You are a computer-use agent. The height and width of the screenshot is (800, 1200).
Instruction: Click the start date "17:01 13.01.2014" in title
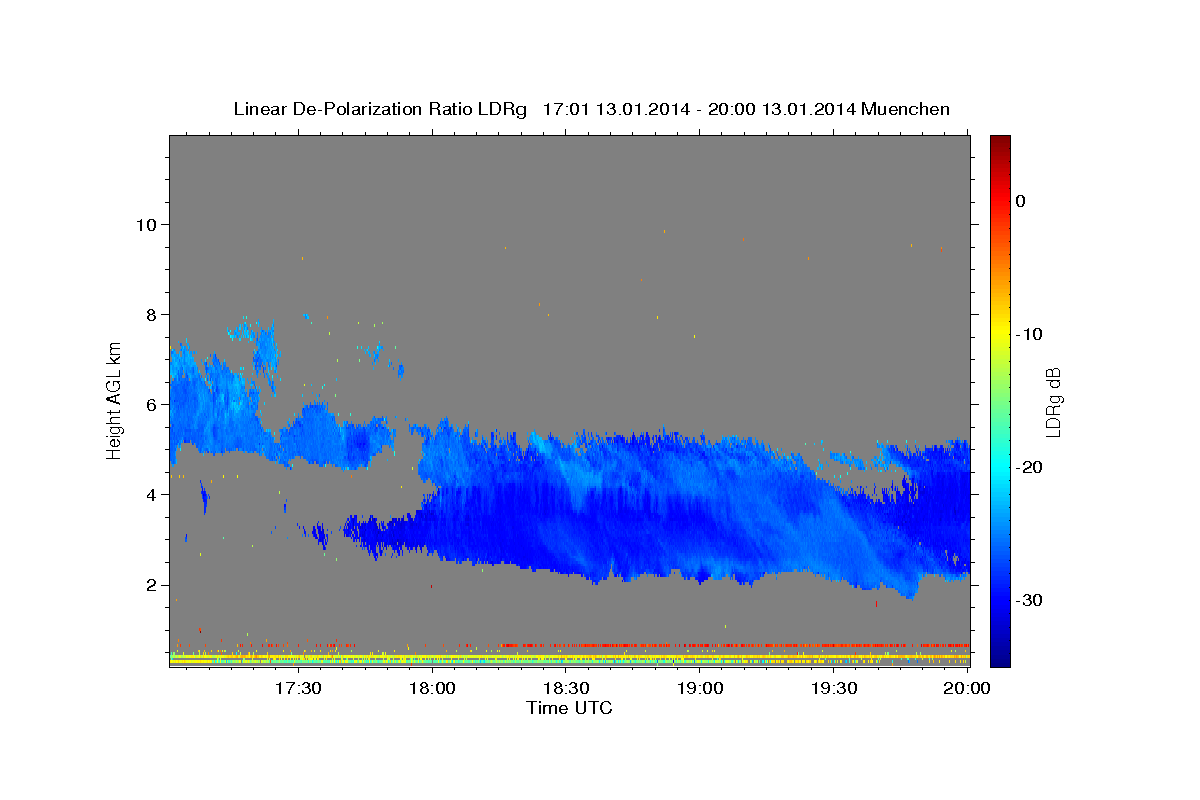coord(616,109)
